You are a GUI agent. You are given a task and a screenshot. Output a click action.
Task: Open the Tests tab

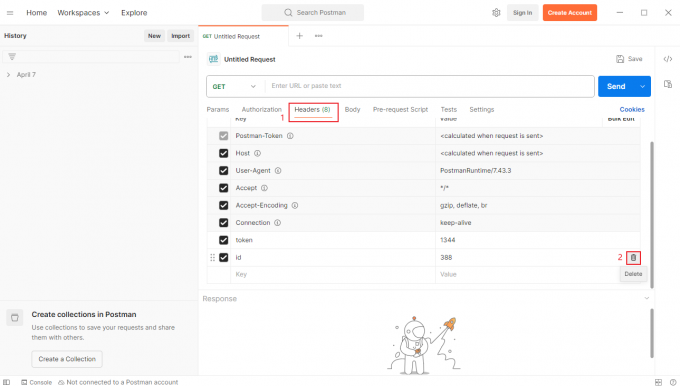coord(449,109)
